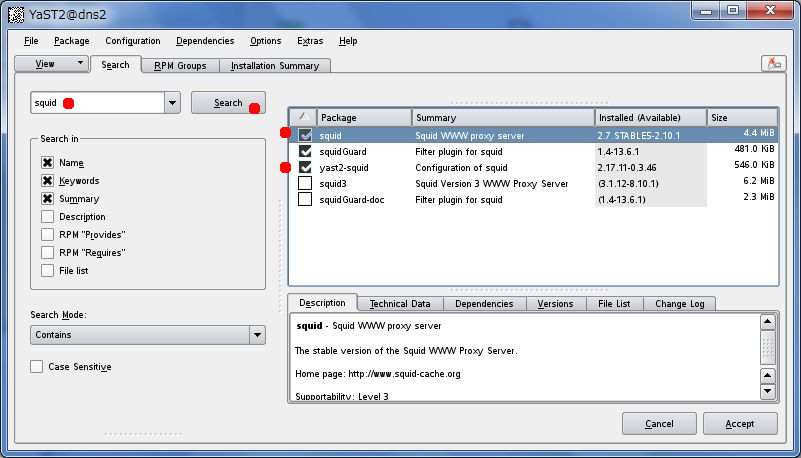Select the squid3 package row name

point(333,183)
